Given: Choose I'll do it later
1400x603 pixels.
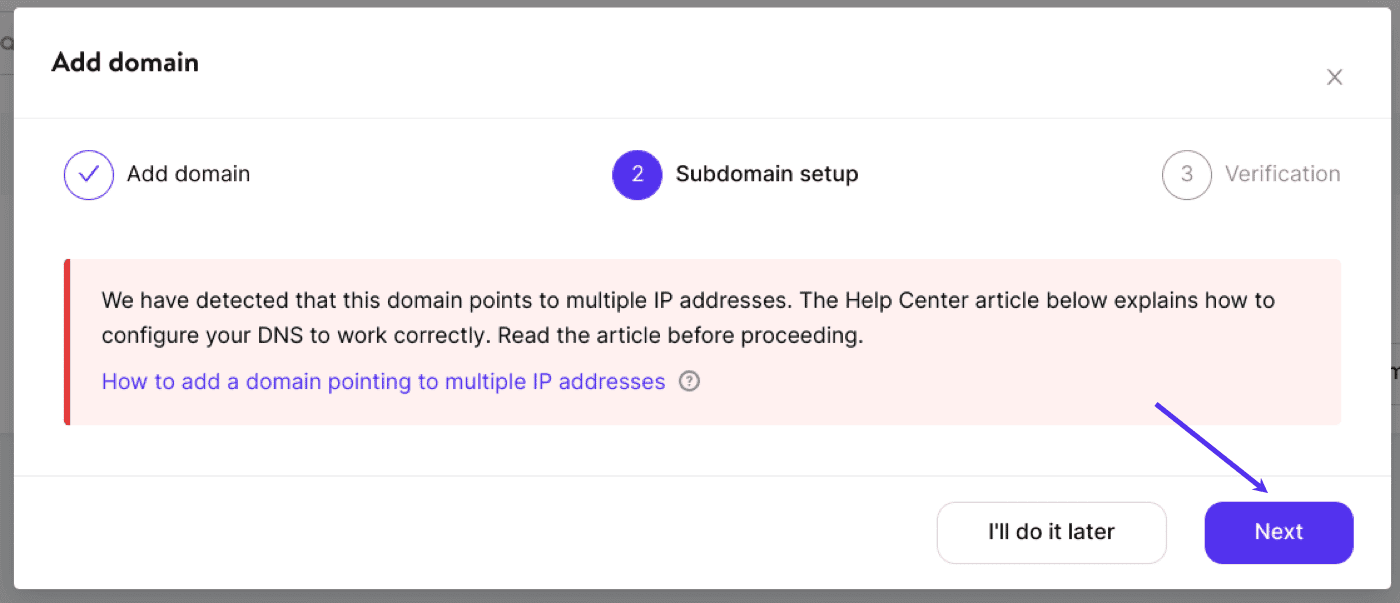Looking at the screenshot, I should tap(1051, 532).
